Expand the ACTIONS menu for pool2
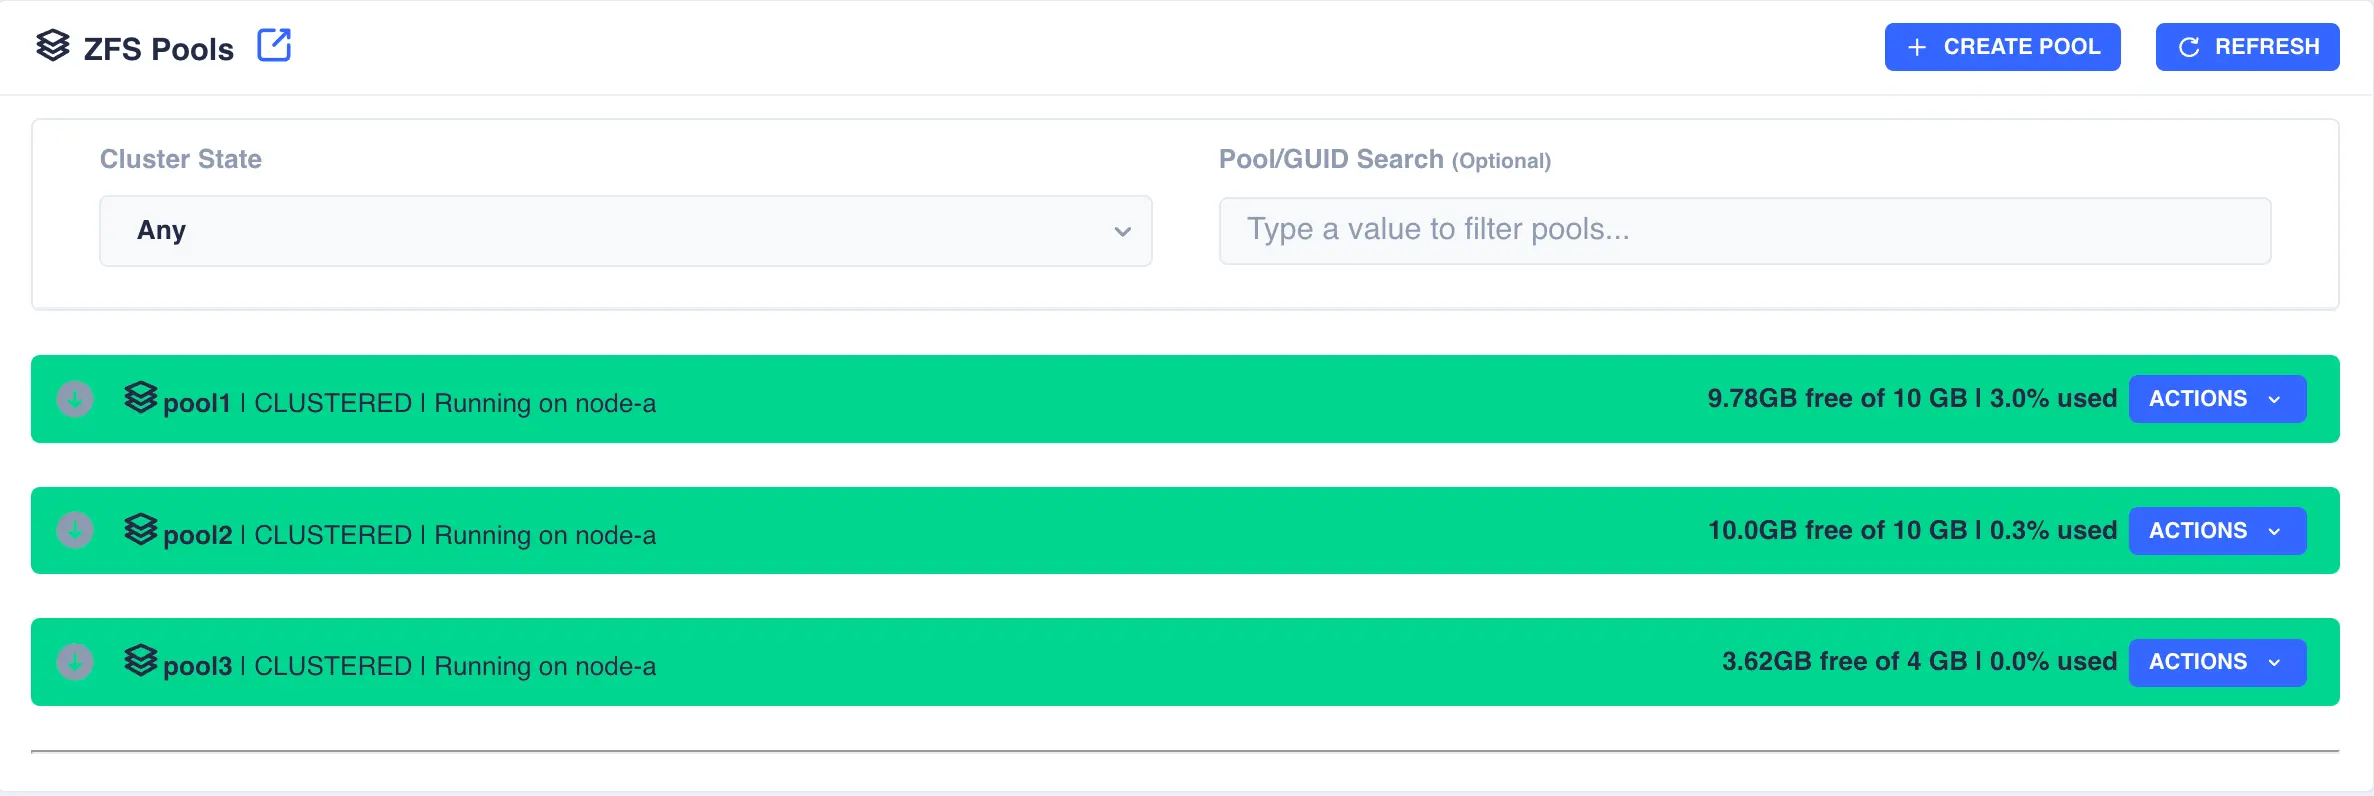Viewport: 2374px width, 796px height. point(2217,530)
